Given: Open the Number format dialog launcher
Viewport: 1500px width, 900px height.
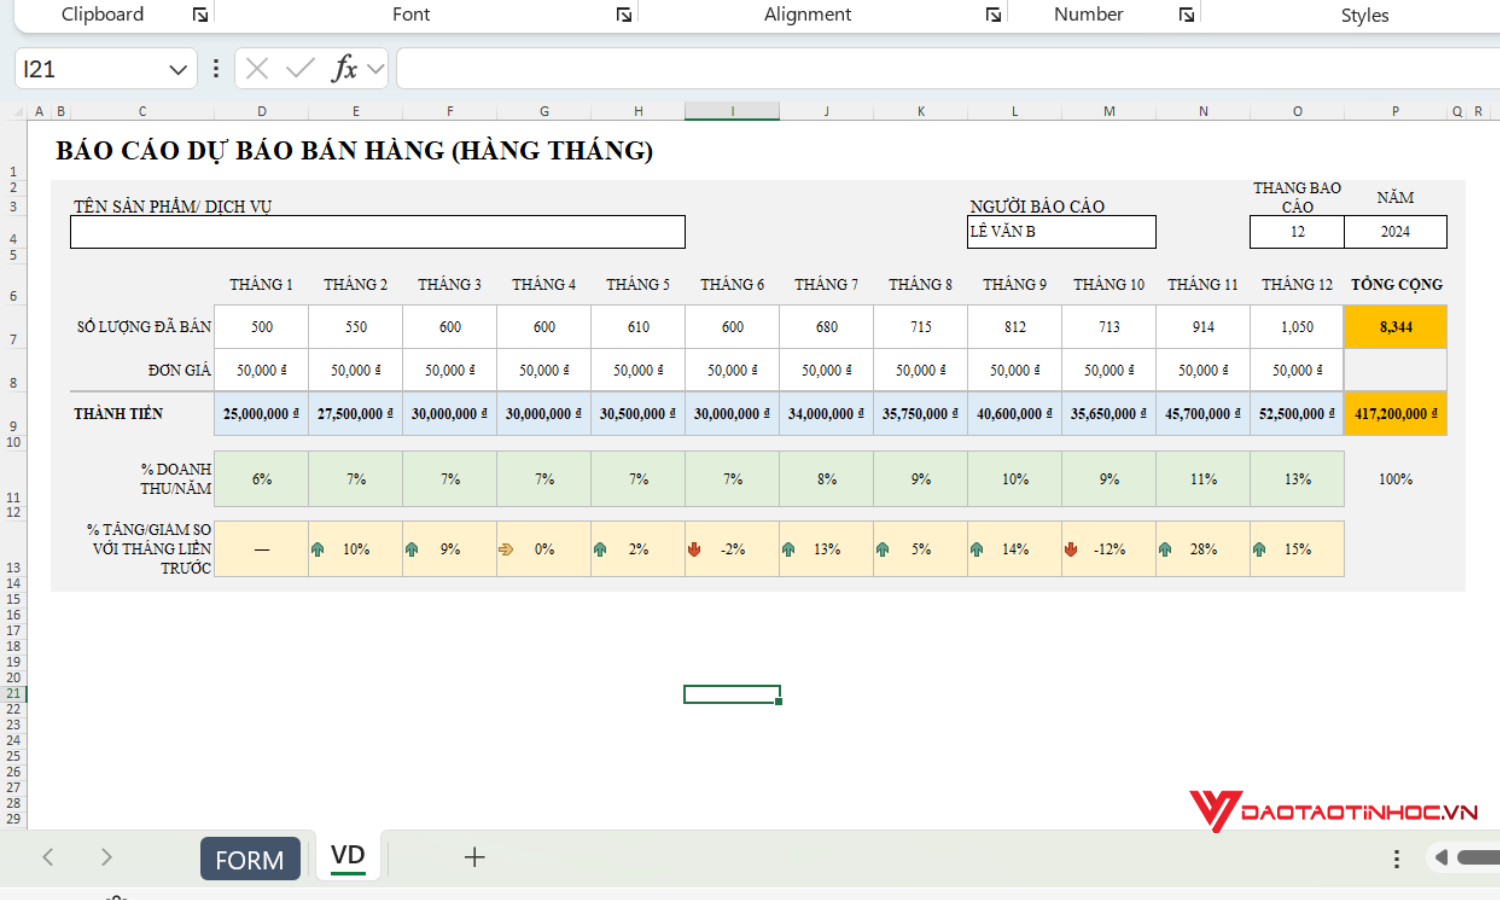Looking at the screenshot, I should pos(1186,14).
